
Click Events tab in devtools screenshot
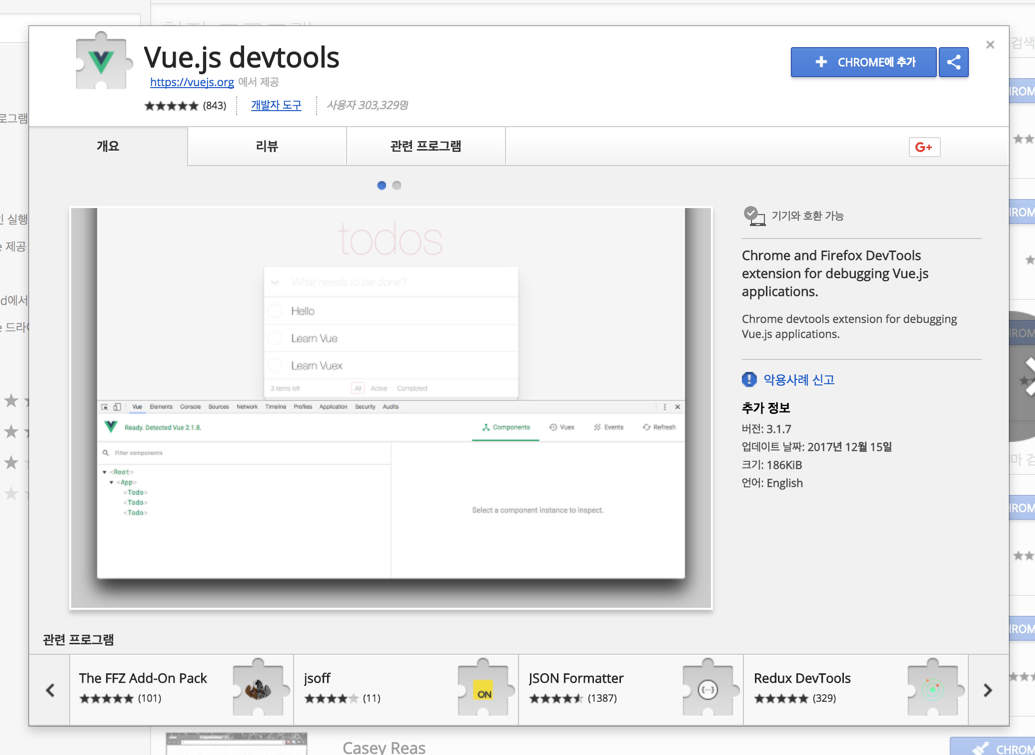[608, 427]
